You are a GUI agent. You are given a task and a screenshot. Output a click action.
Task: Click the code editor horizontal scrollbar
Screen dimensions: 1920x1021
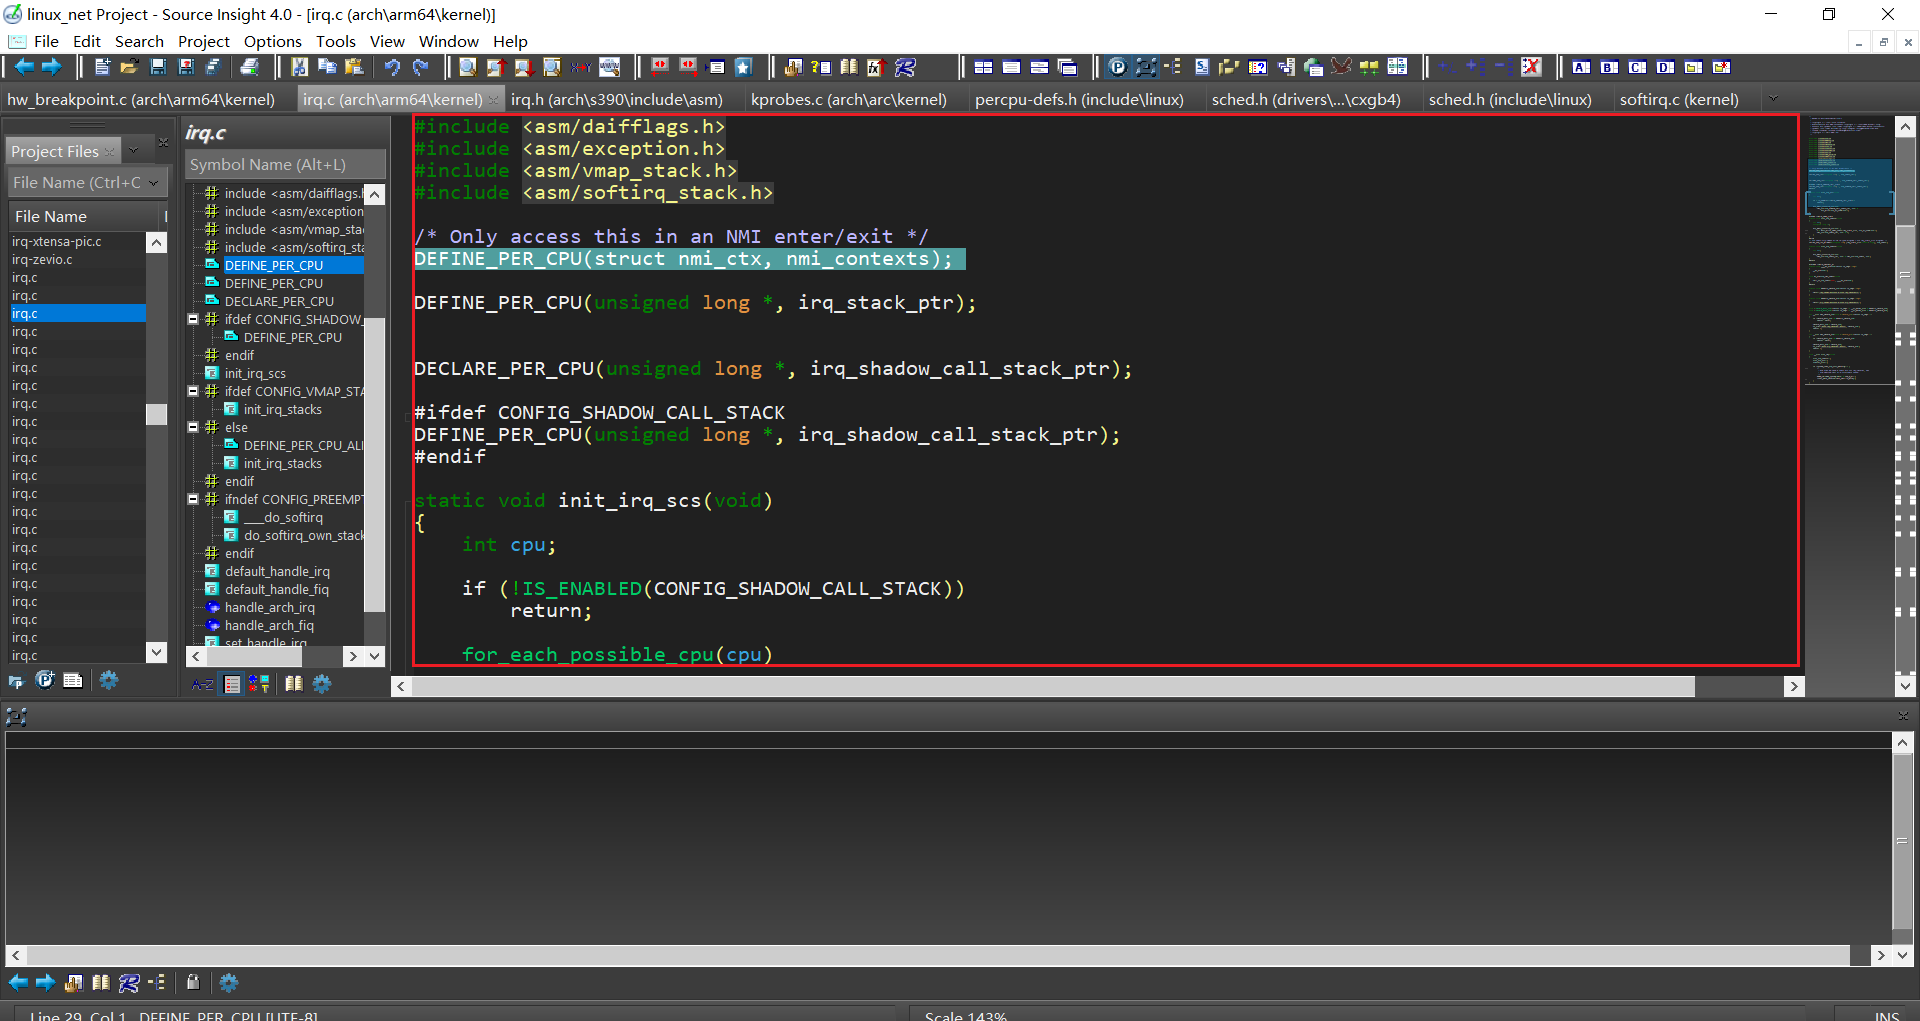pyautogui.click(x=1054, y=686)
